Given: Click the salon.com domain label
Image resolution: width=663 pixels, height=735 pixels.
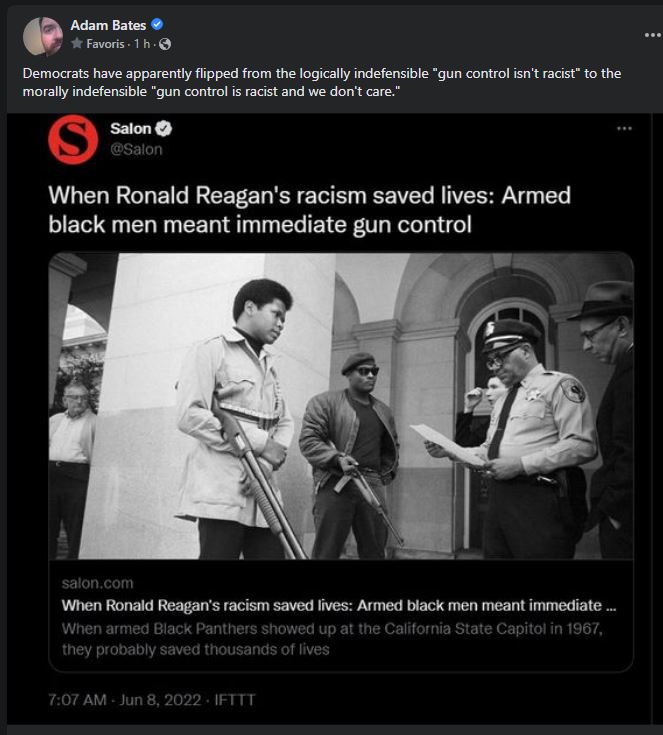Looking at the screenshot, I should click(98, 583).
